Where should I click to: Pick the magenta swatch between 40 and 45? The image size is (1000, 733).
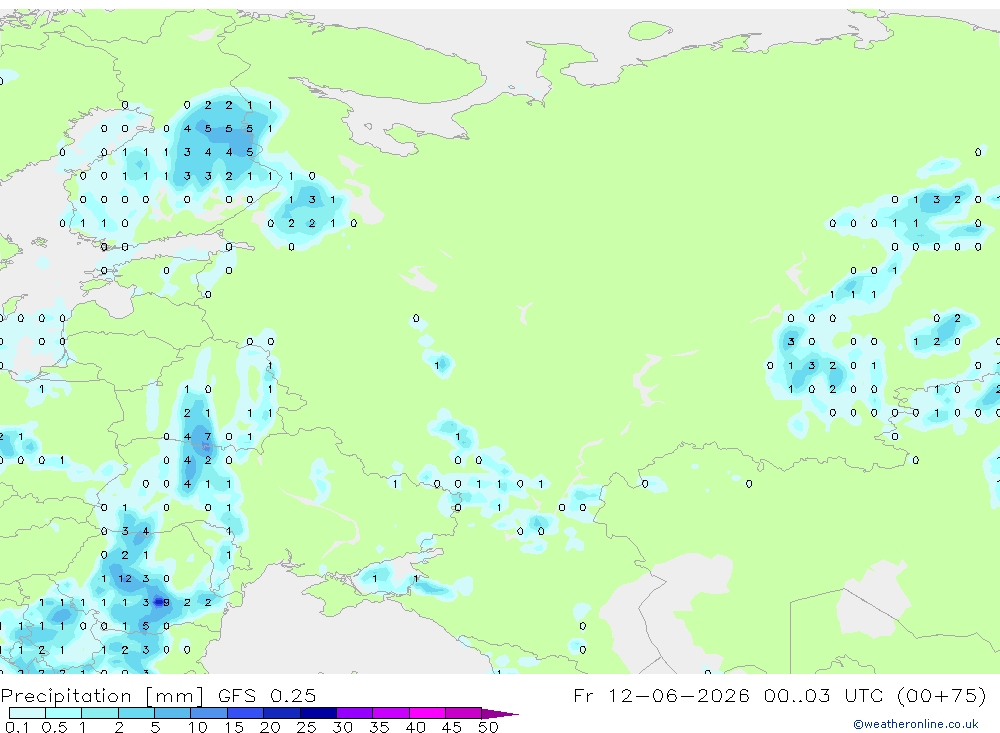point(427,713)
